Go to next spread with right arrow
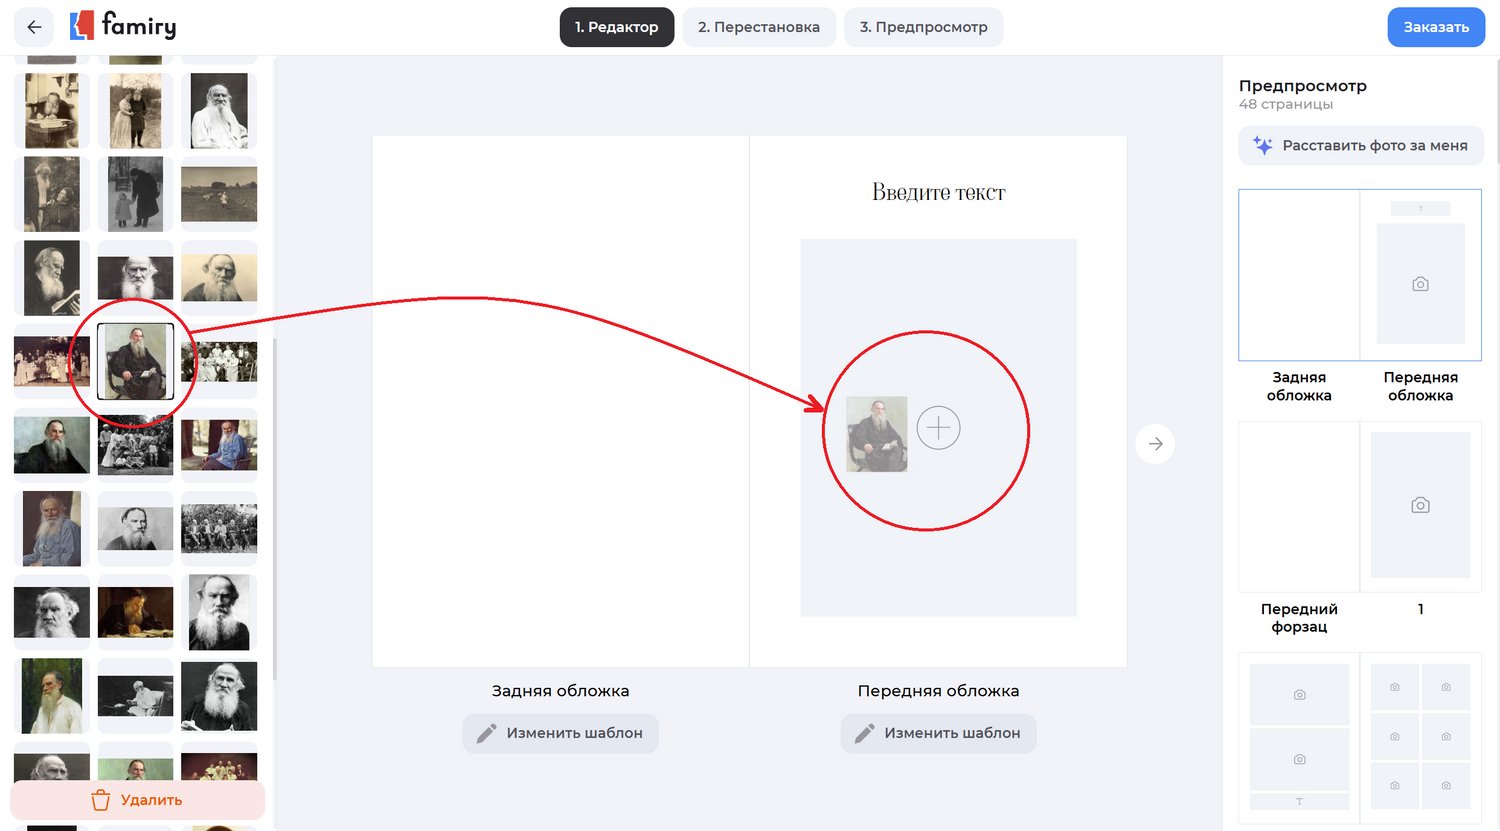The height and width of the screenshot is (831, 1500). [x=1155, y=444]
